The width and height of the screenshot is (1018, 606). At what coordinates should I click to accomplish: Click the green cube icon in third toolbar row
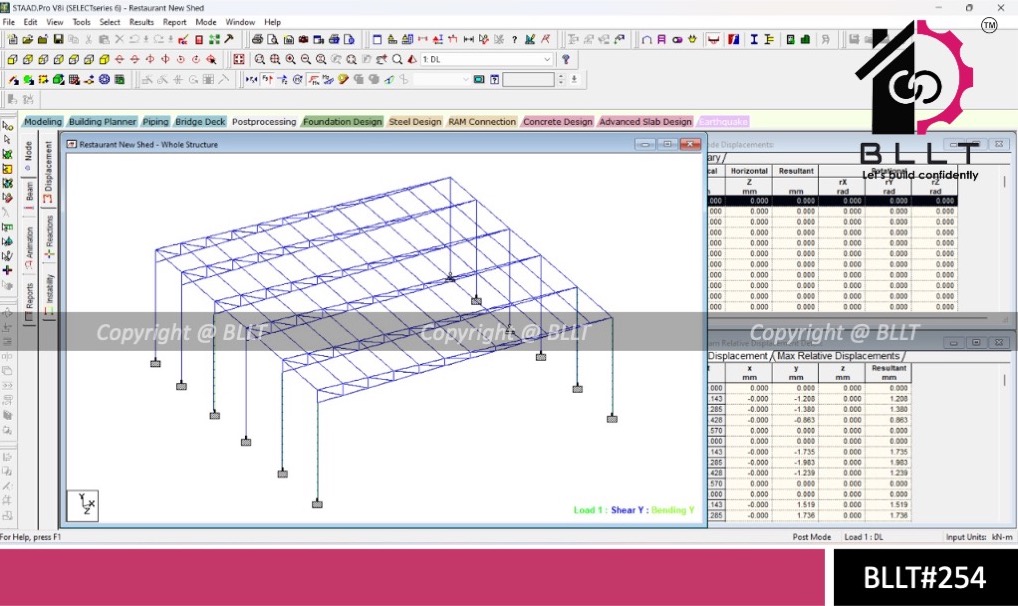point(58,79)
